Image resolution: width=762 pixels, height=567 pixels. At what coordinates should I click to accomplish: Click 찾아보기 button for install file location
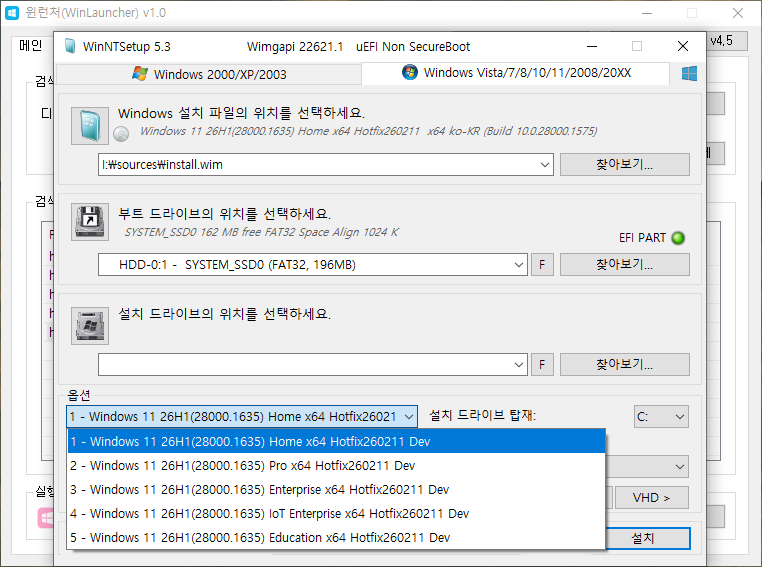tap(624, 165)
